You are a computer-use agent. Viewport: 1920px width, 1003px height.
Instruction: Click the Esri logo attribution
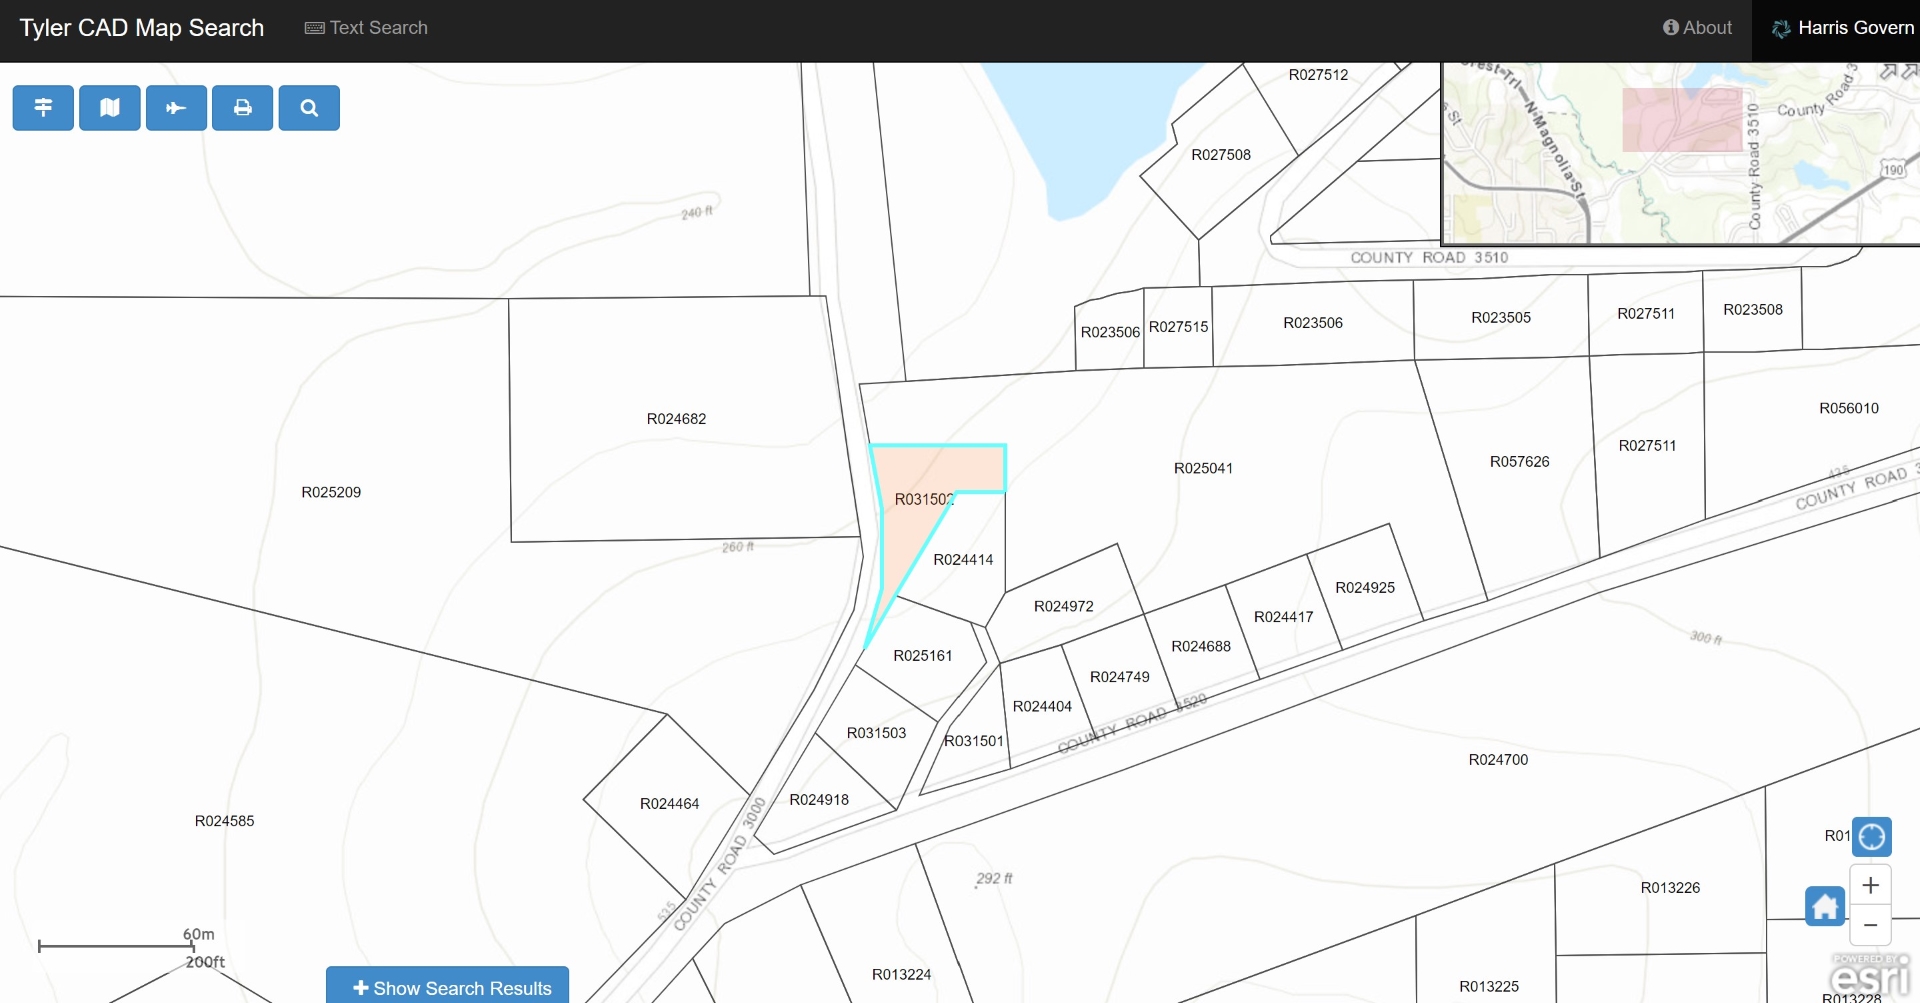pos(1869,975)
